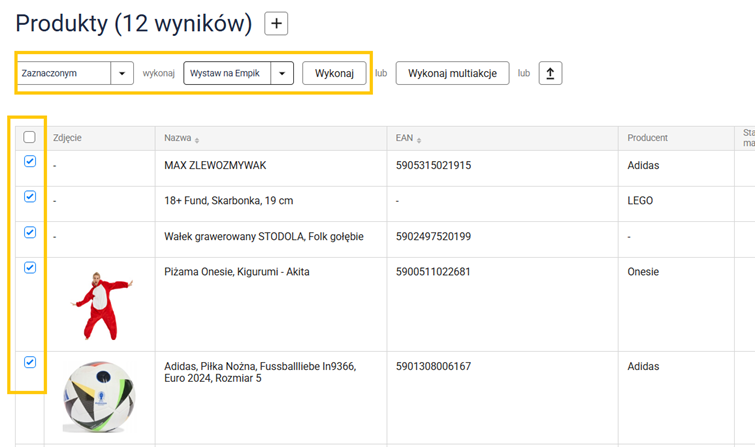The height and width of the screenshot is (447, 755).
Task: Open the Adidas football product image
Action: [x=97, y=397]
